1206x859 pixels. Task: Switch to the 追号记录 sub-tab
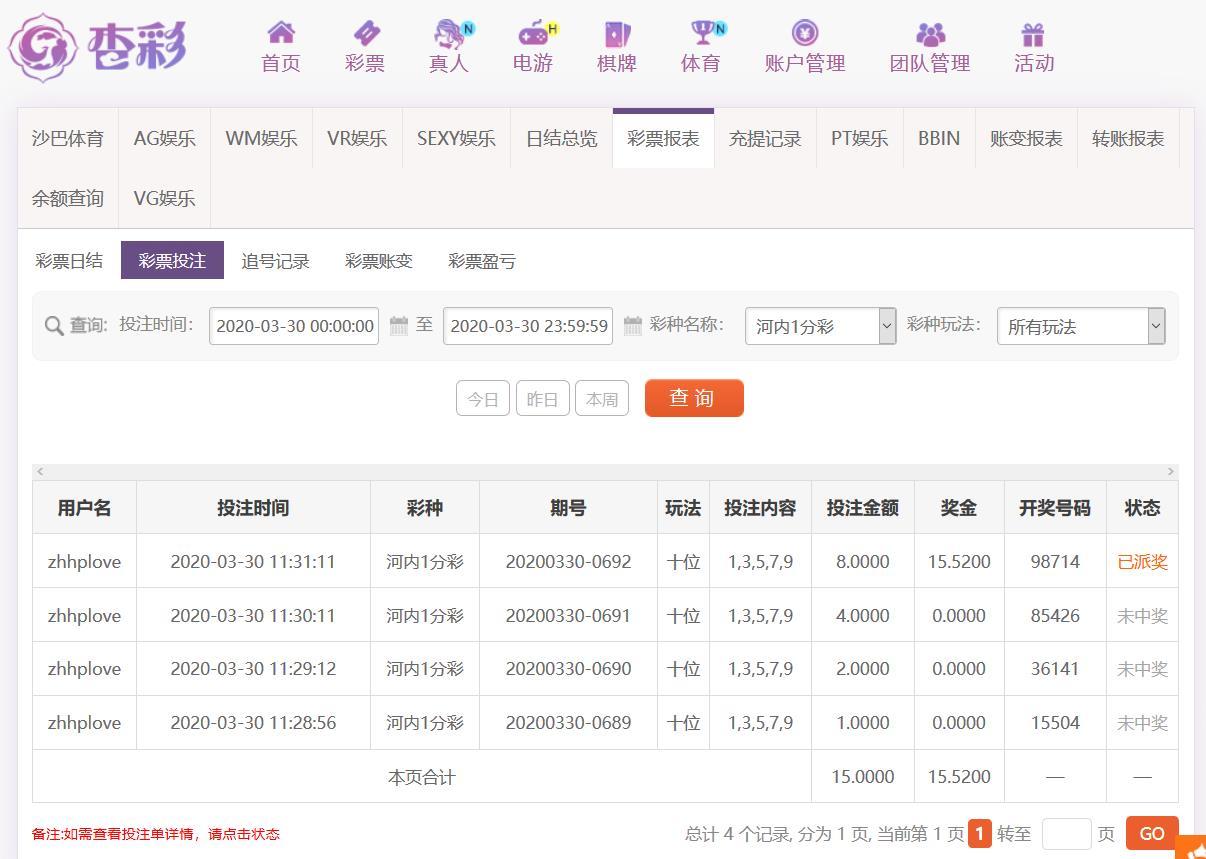coord(275,261)
